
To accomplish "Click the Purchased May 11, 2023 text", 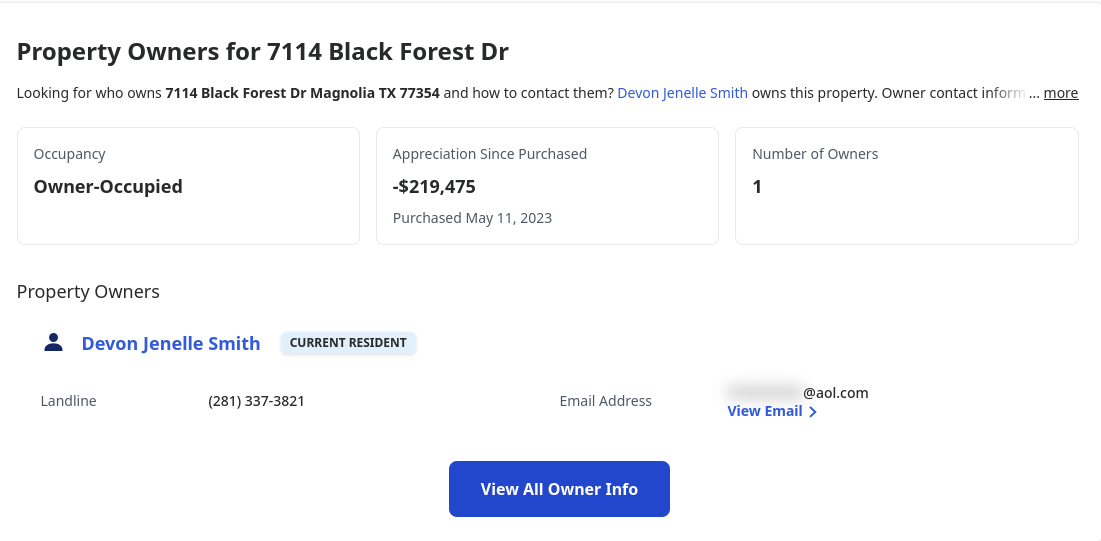I will [x=472, y=218].
